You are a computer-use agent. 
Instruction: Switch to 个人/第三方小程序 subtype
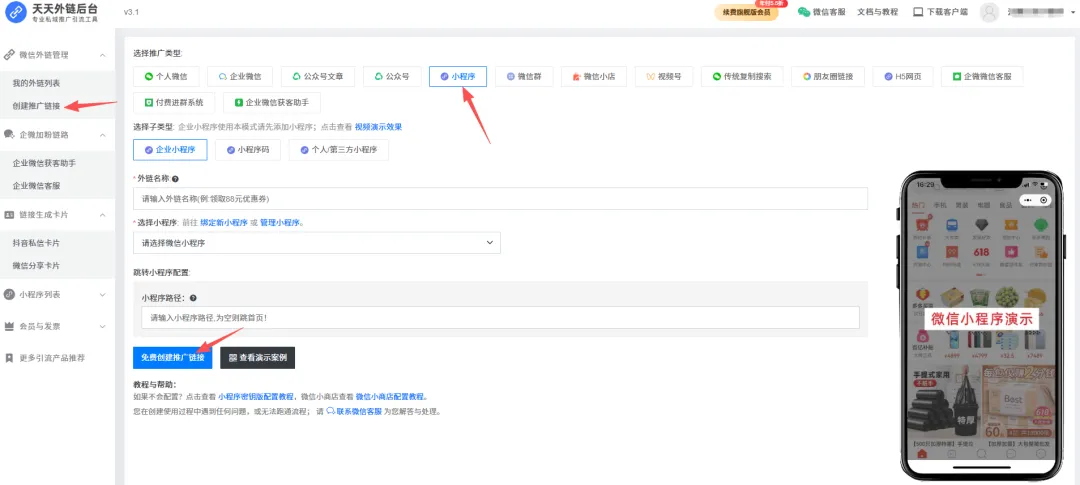pos(339,149)
